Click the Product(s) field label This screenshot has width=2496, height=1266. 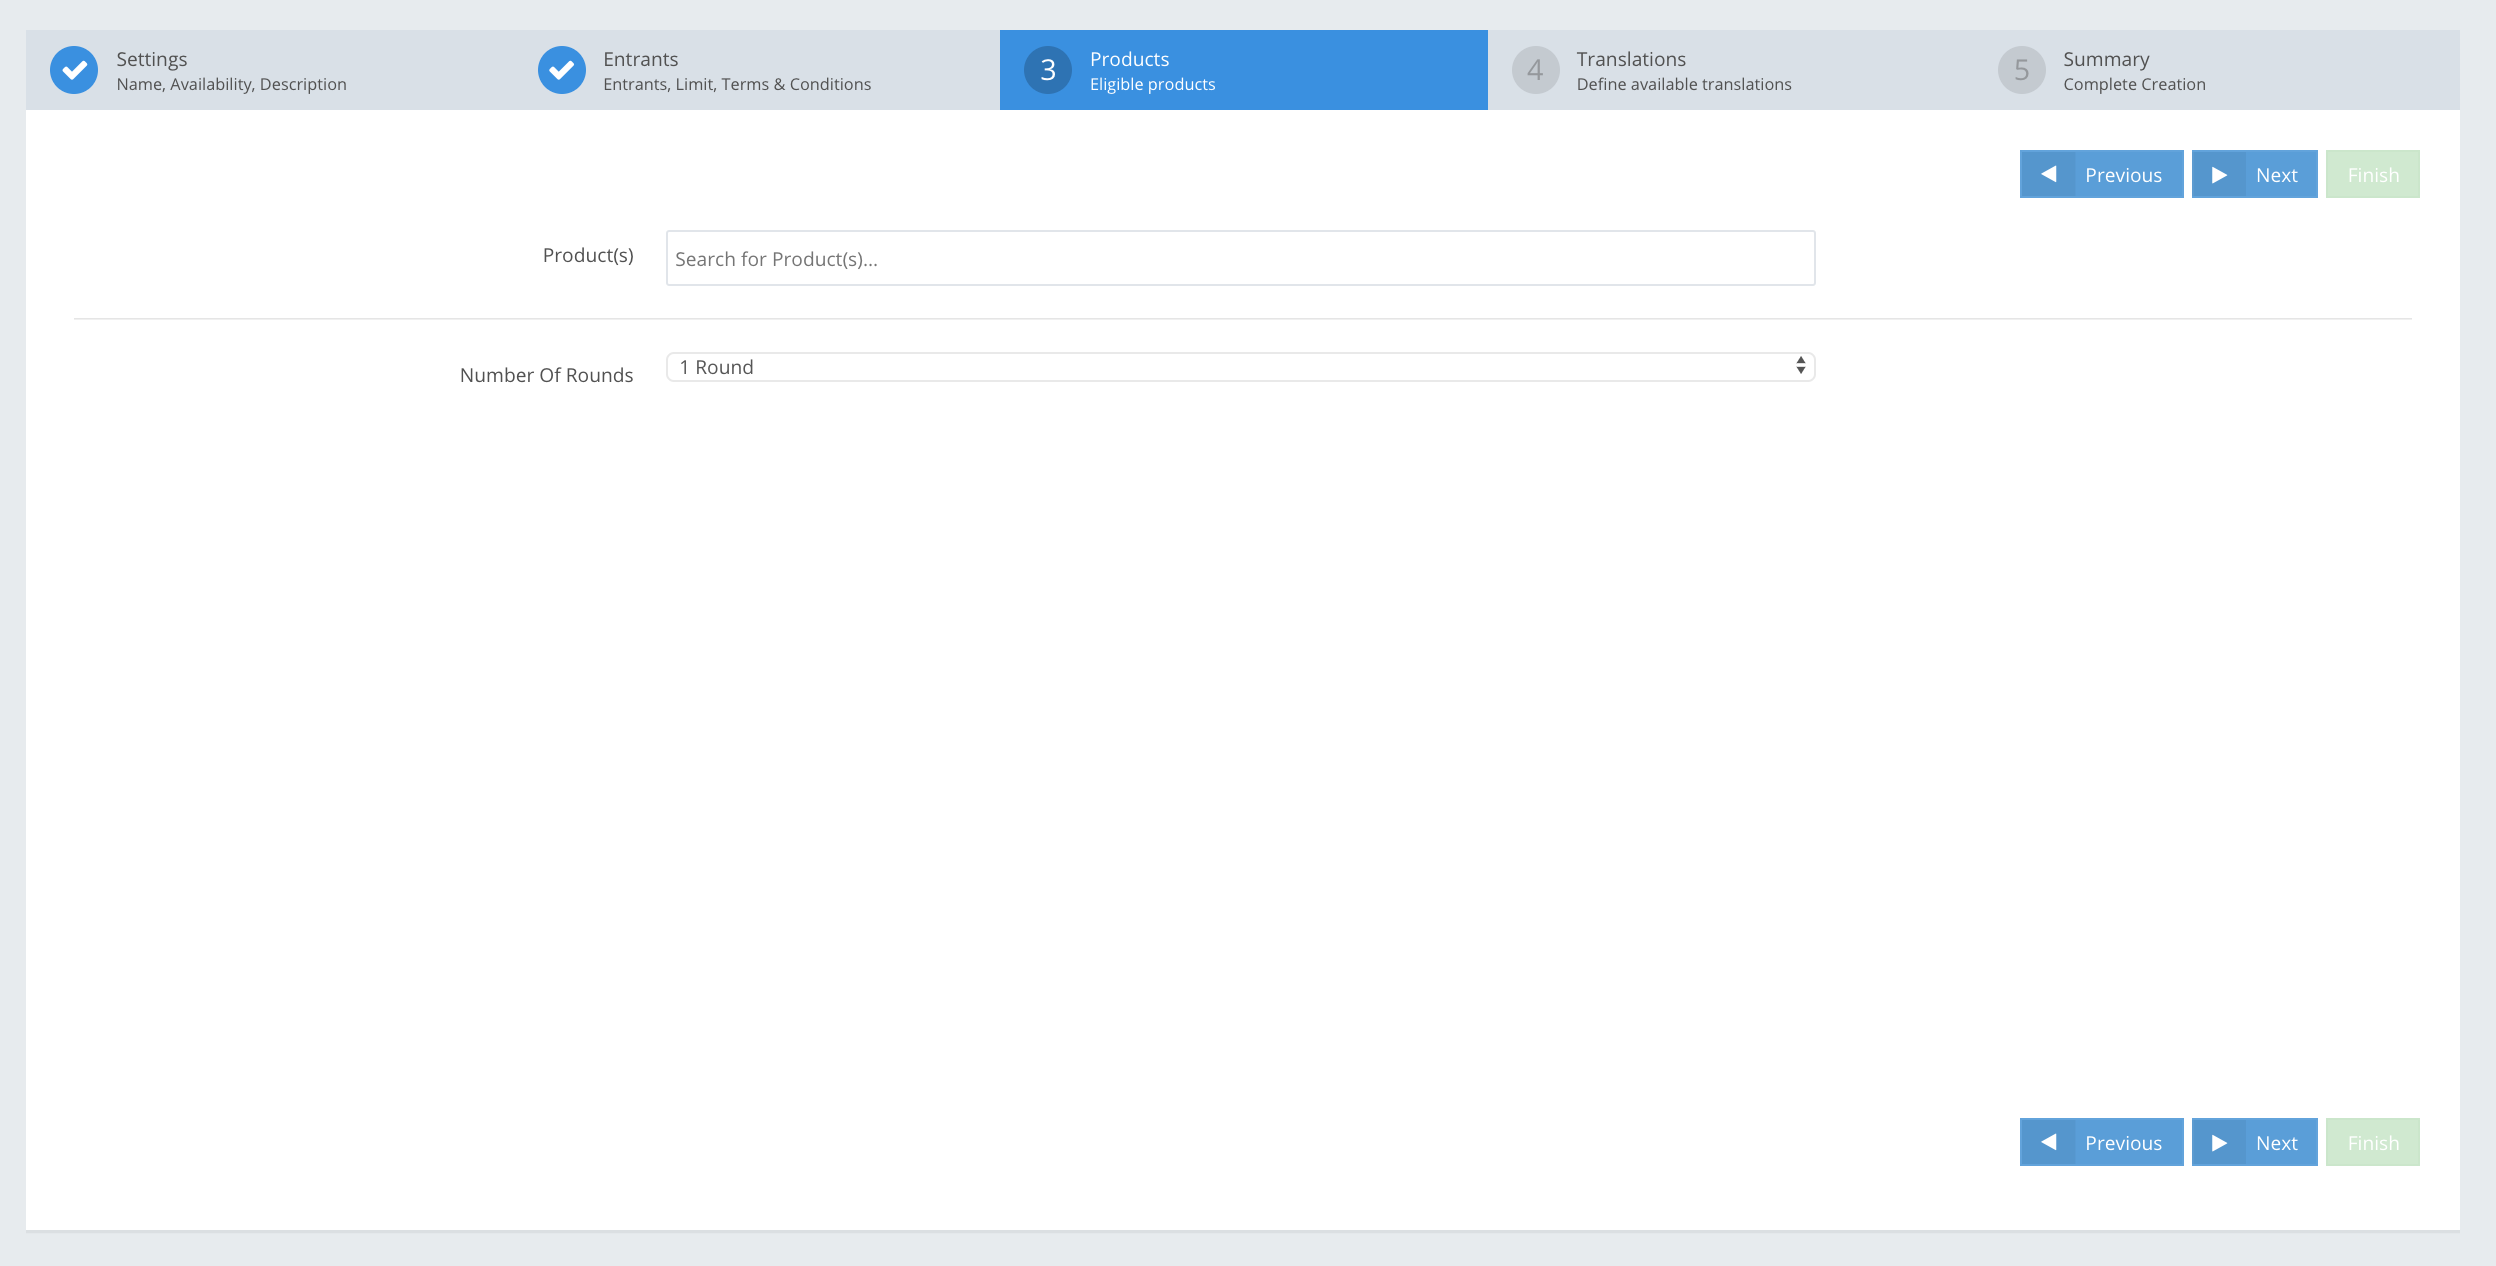click(588, 256)
